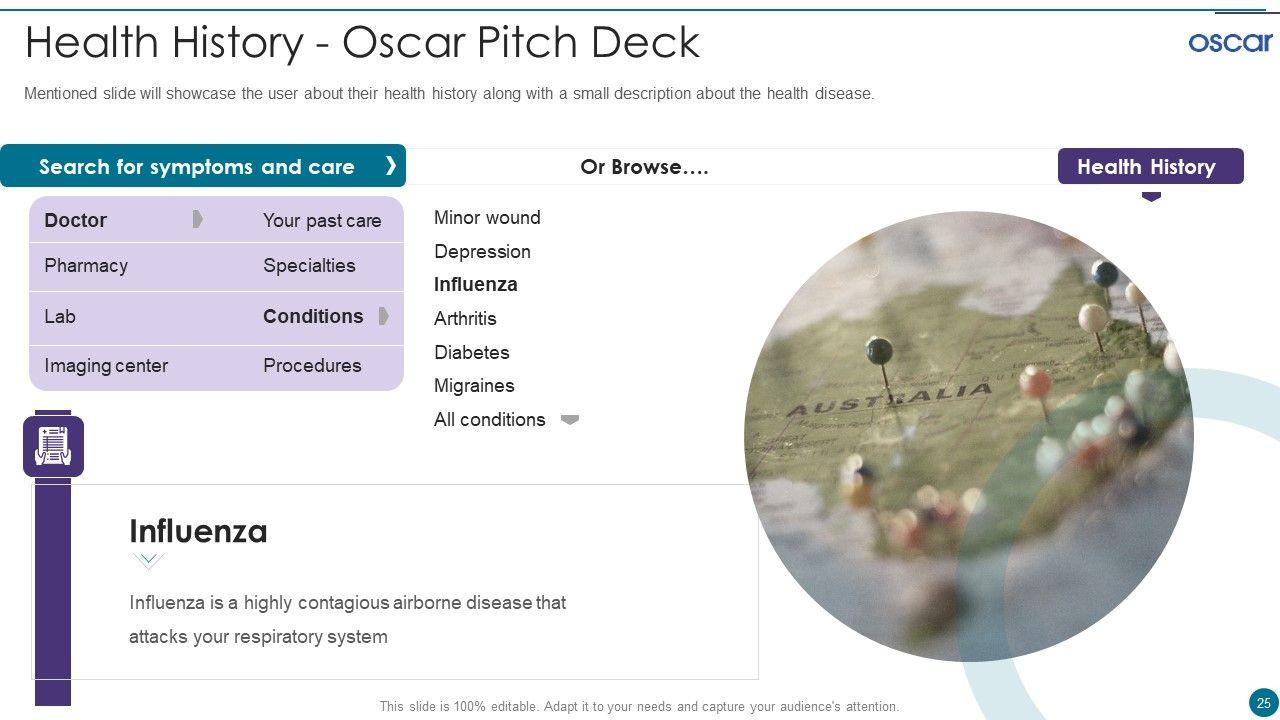Click the slide number 25 badge

click(x=1263, y=703)
